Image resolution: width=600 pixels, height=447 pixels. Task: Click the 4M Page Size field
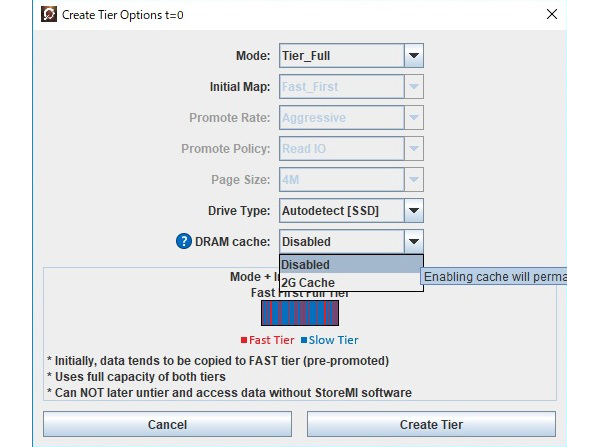click(342, 179)
